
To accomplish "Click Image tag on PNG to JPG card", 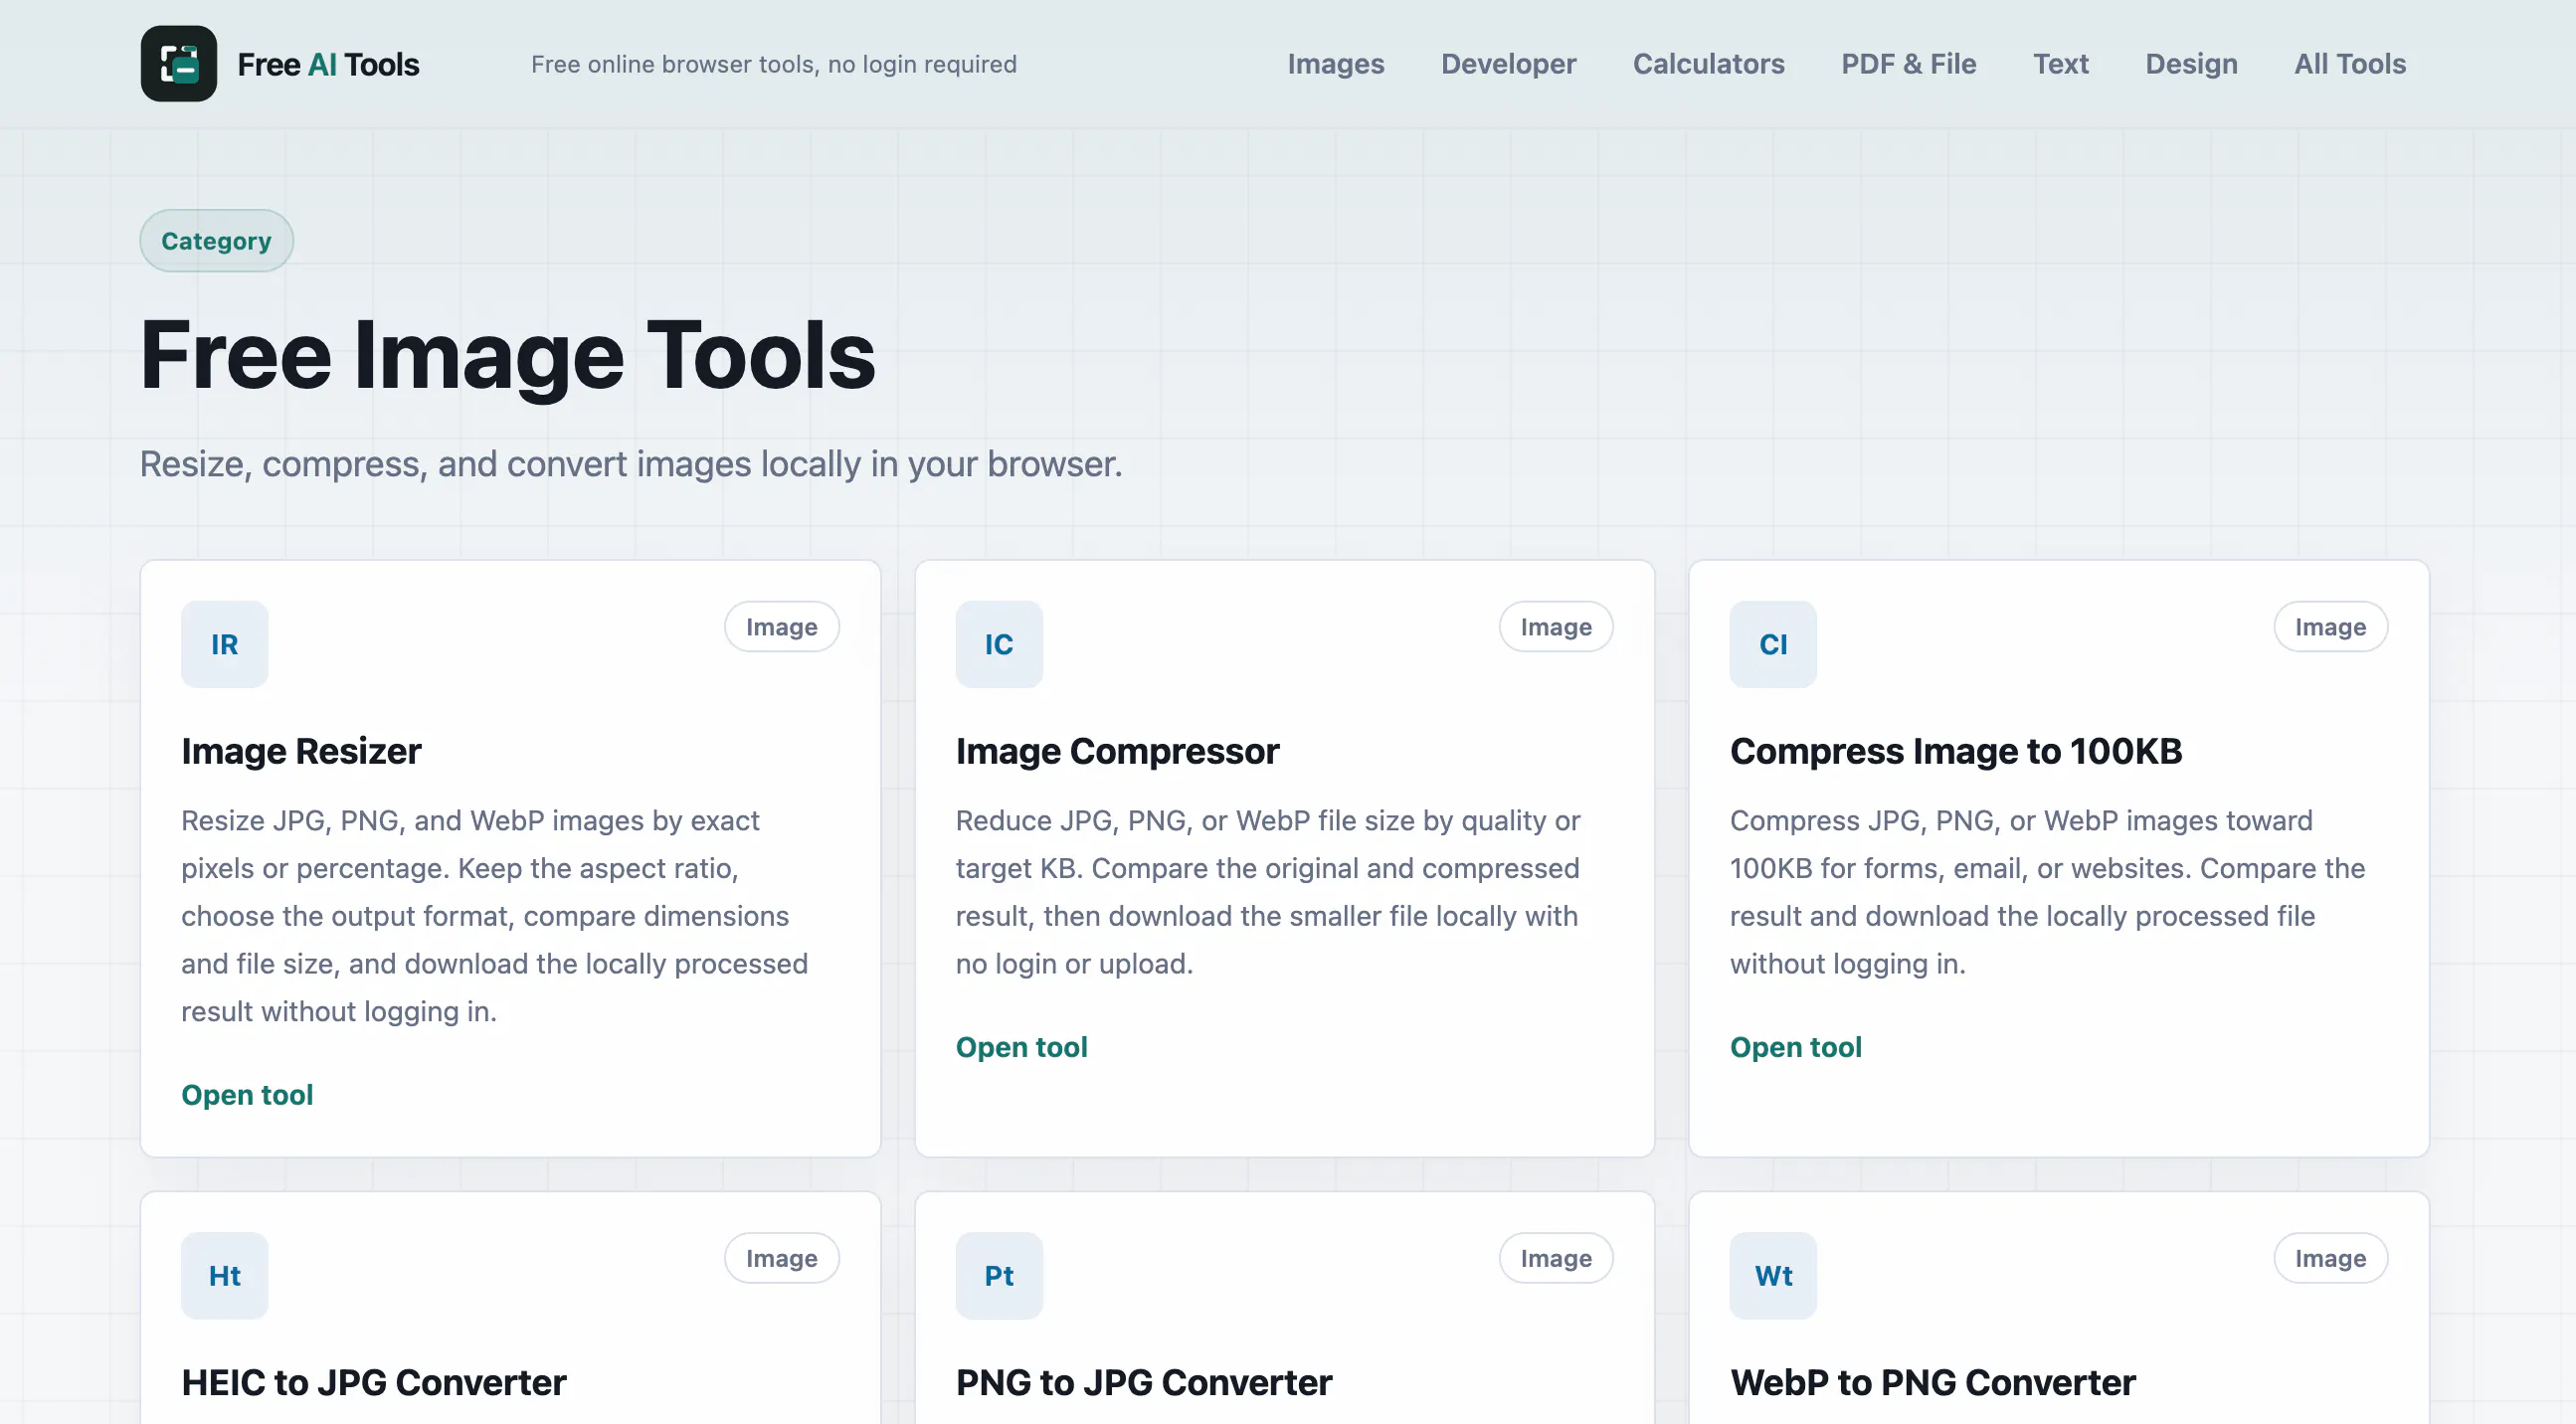I will pos(1556,1258).
